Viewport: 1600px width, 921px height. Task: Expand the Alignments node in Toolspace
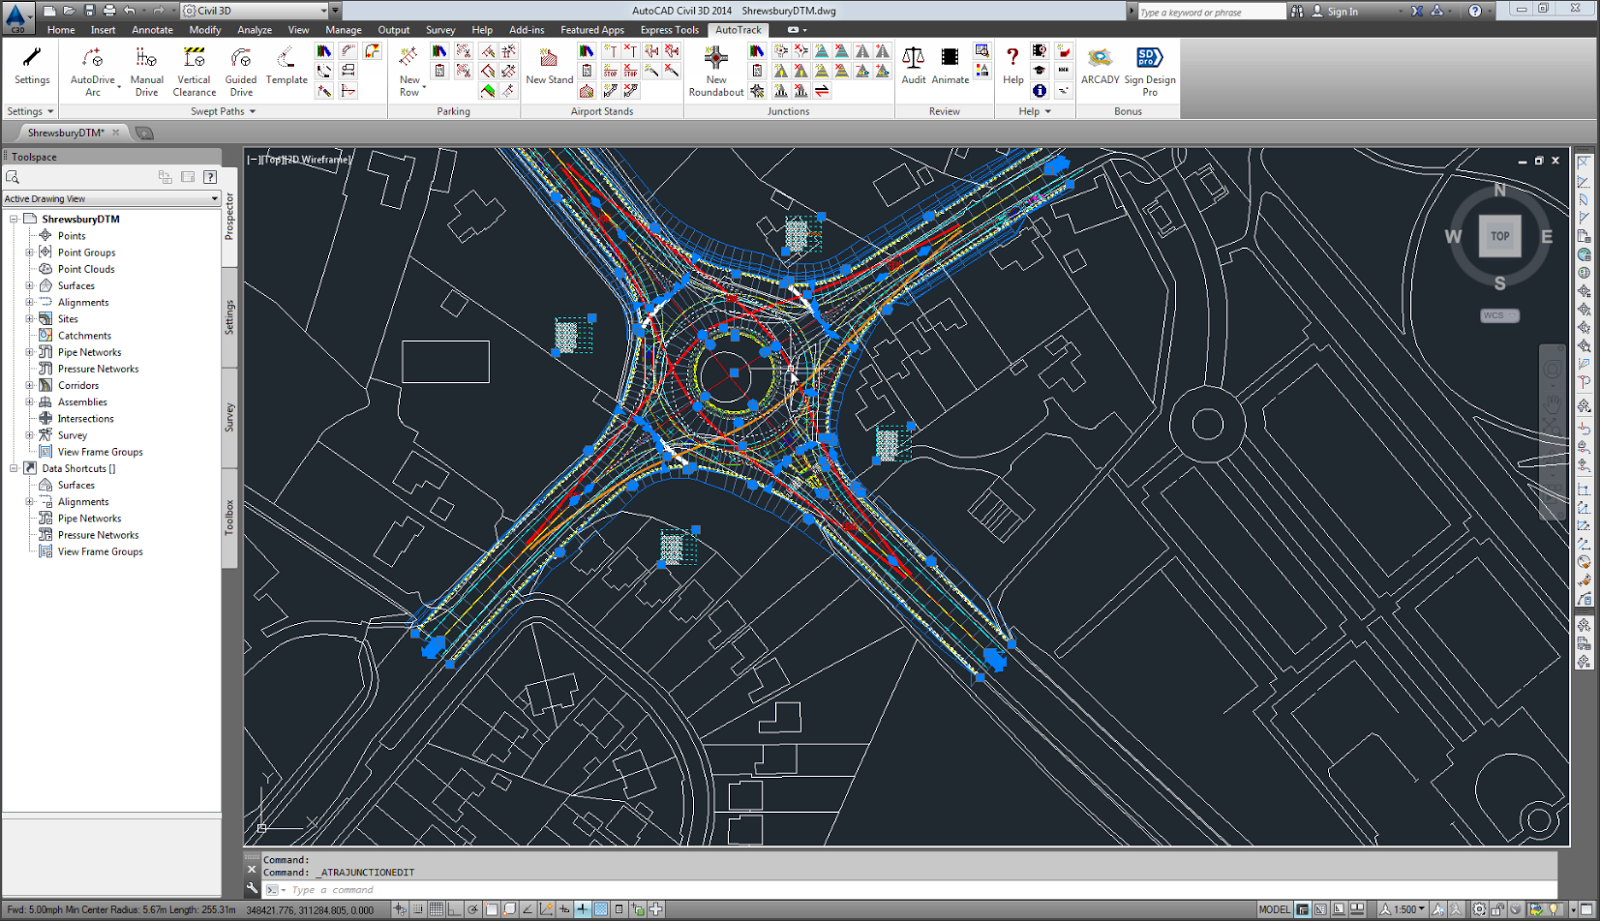(31, 302)
